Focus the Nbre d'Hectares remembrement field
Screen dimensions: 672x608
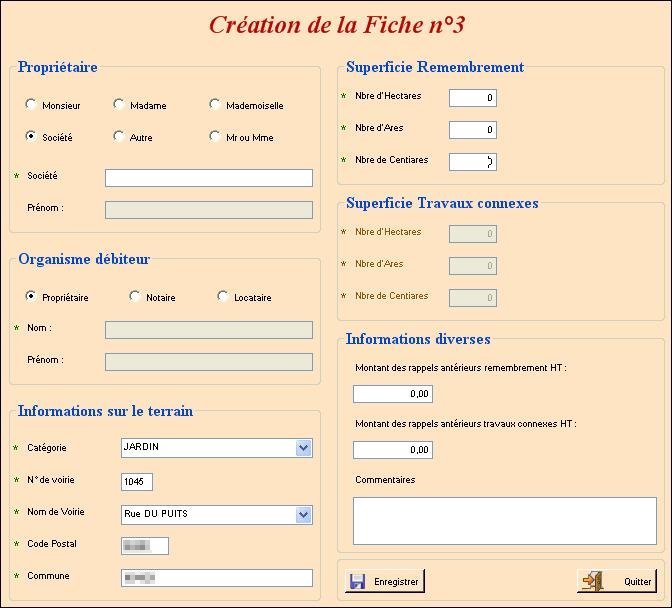472,98
